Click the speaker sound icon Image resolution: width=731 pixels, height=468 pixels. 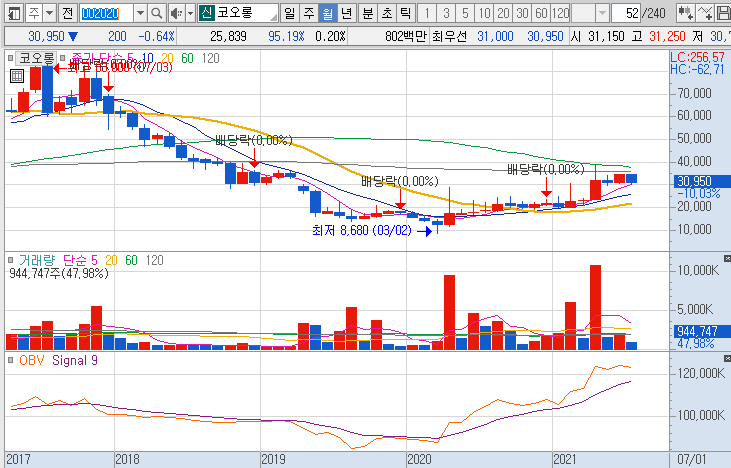click(176, 13)
